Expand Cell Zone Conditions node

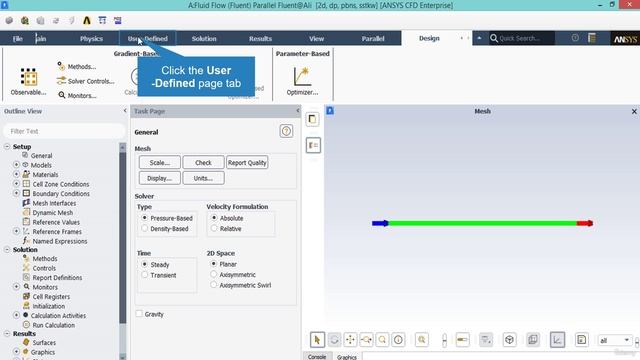click(16, 184)
